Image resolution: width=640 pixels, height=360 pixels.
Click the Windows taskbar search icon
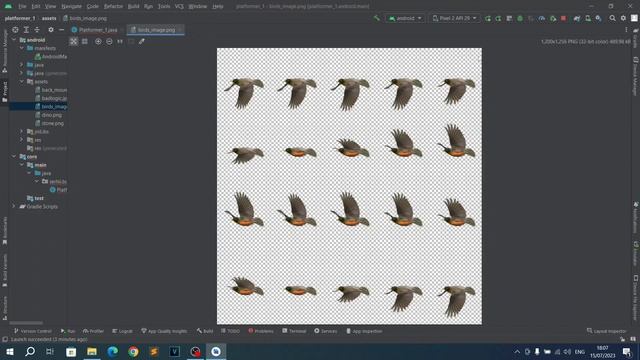30,351
